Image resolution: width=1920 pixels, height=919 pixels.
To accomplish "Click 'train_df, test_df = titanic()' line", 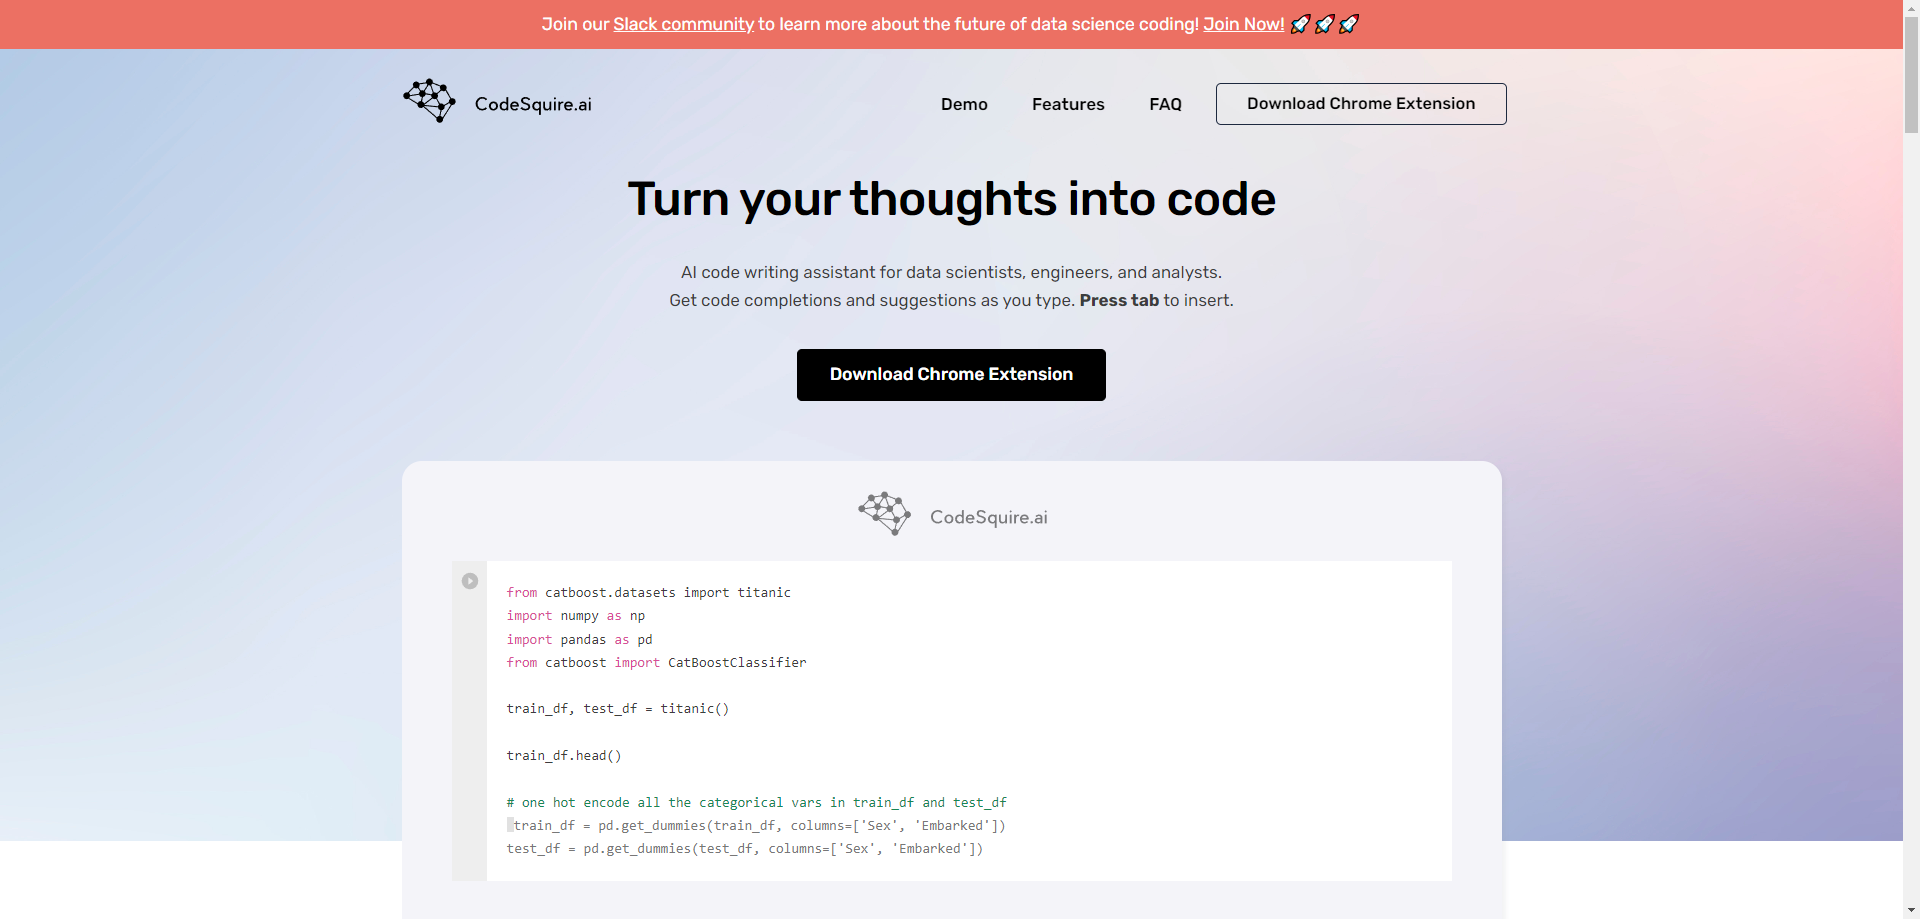I will tap(617, 708).
